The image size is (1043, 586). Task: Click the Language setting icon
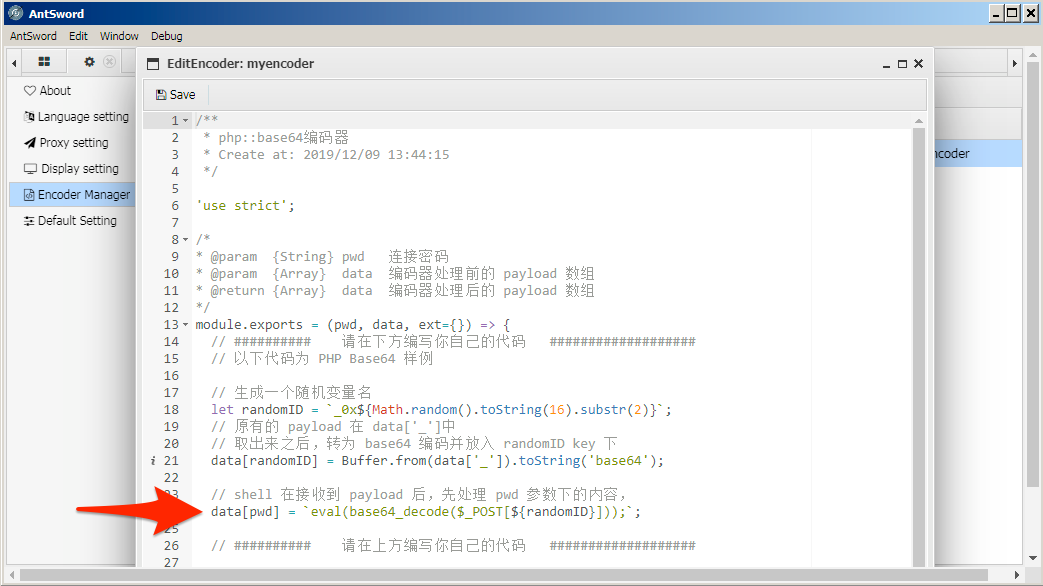pyautogui.click(x=29, y=116)
